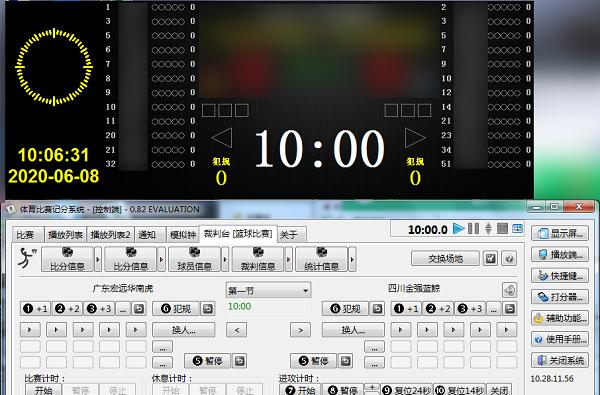Click the 10.28.11.56 address text

pos(552,379)
